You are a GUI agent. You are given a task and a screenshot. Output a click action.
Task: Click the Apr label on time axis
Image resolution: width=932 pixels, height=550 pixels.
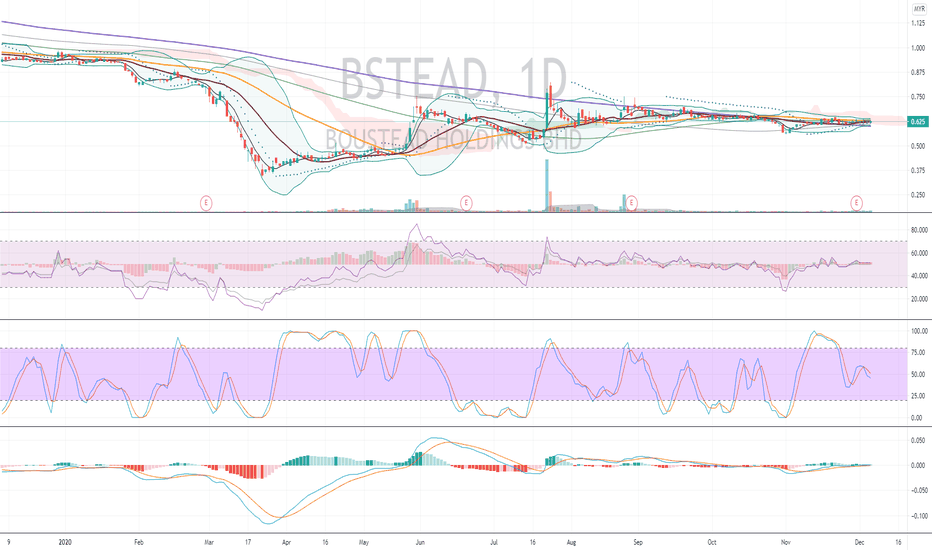(x=286, y=542)
